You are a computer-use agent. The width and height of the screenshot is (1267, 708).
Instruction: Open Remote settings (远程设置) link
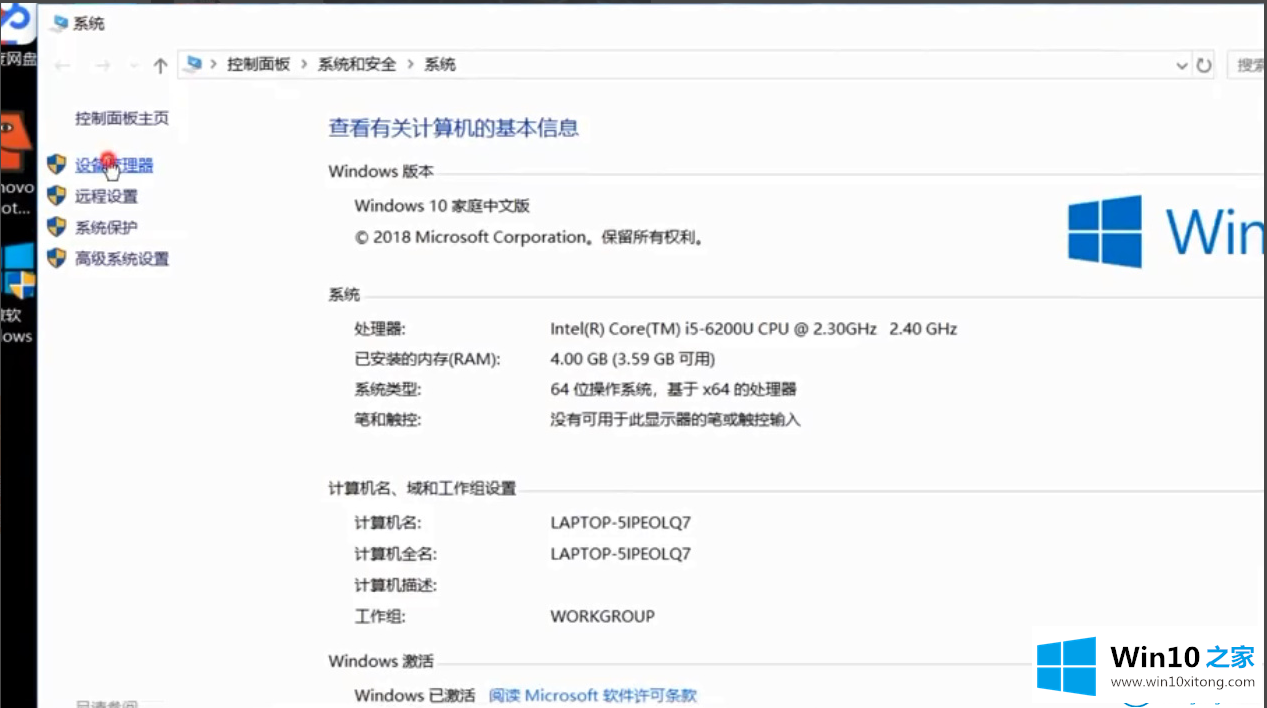click(106, 196)
